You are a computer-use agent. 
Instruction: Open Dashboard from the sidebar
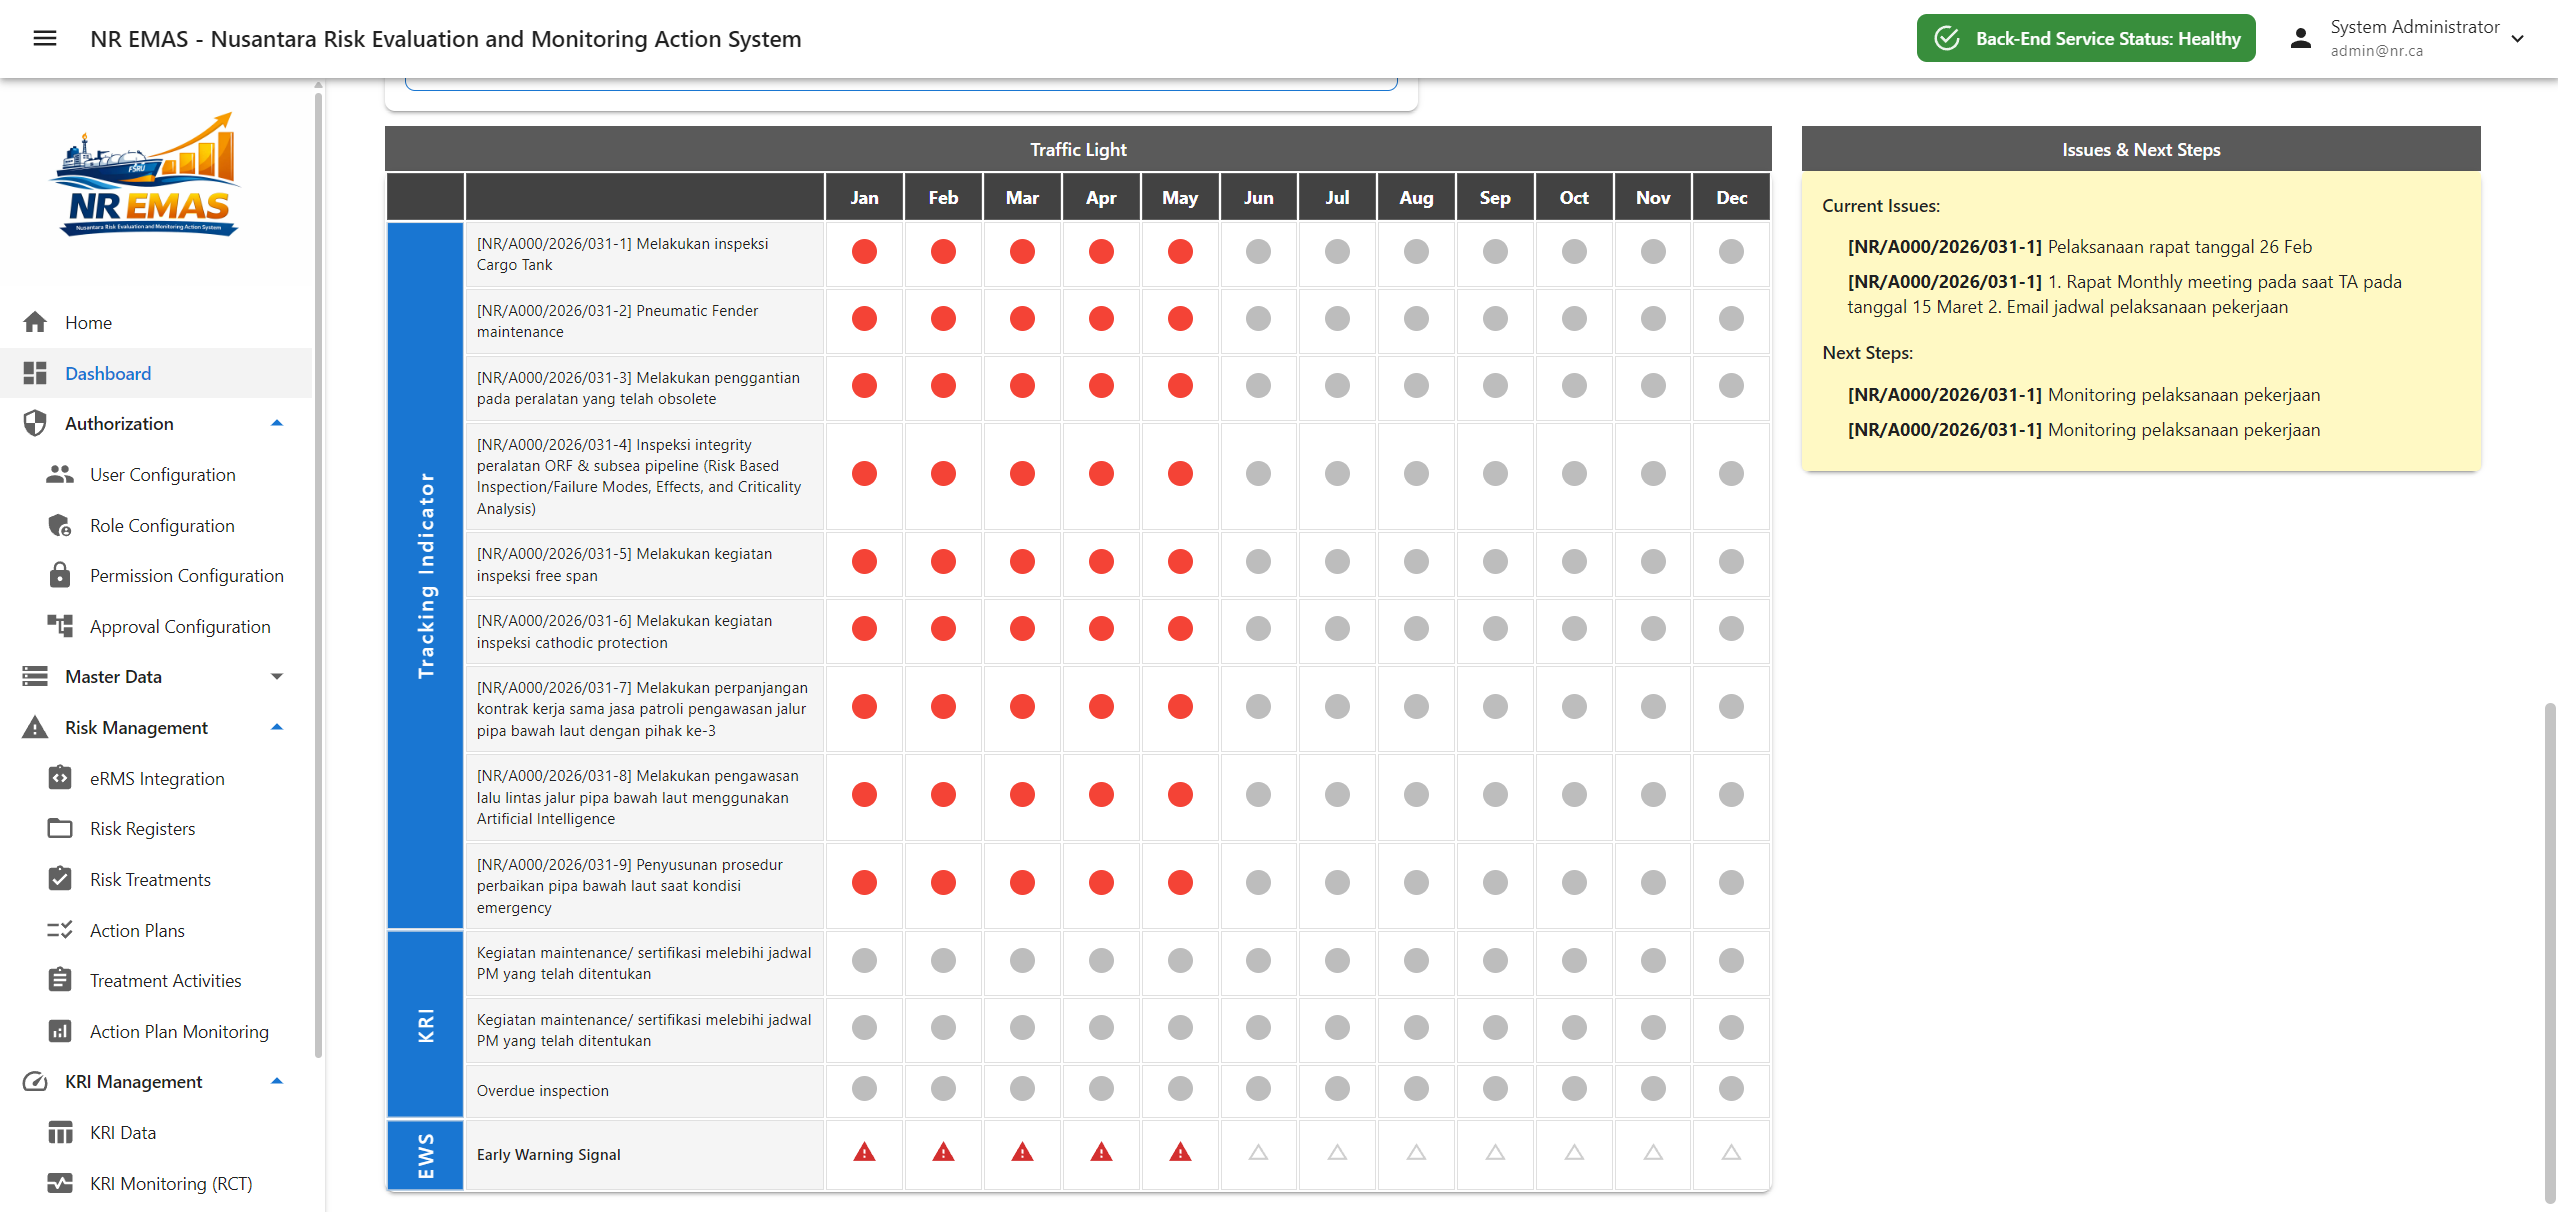pyautogui.click(x=157, y=373)
